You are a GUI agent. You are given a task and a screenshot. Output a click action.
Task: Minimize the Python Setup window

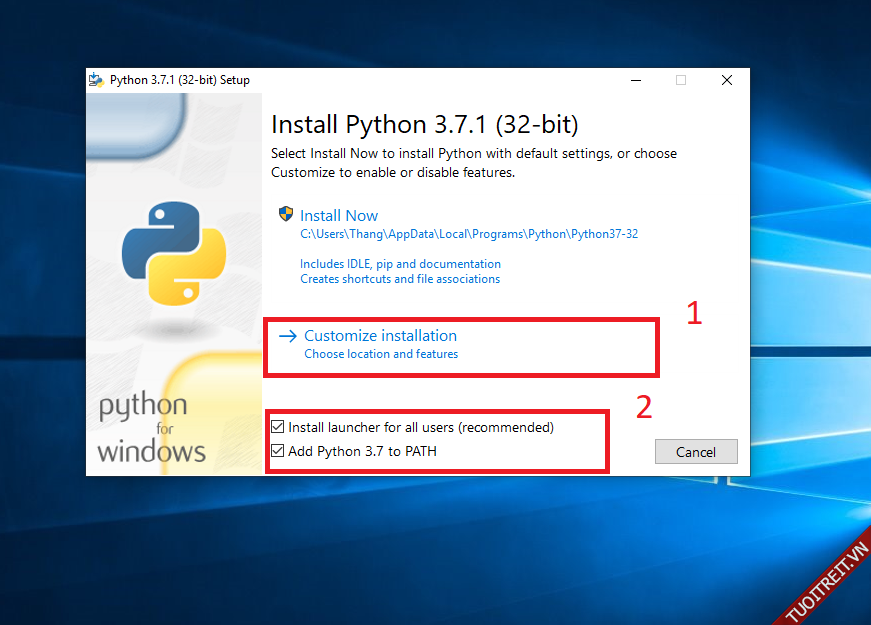tap(635, 80)
